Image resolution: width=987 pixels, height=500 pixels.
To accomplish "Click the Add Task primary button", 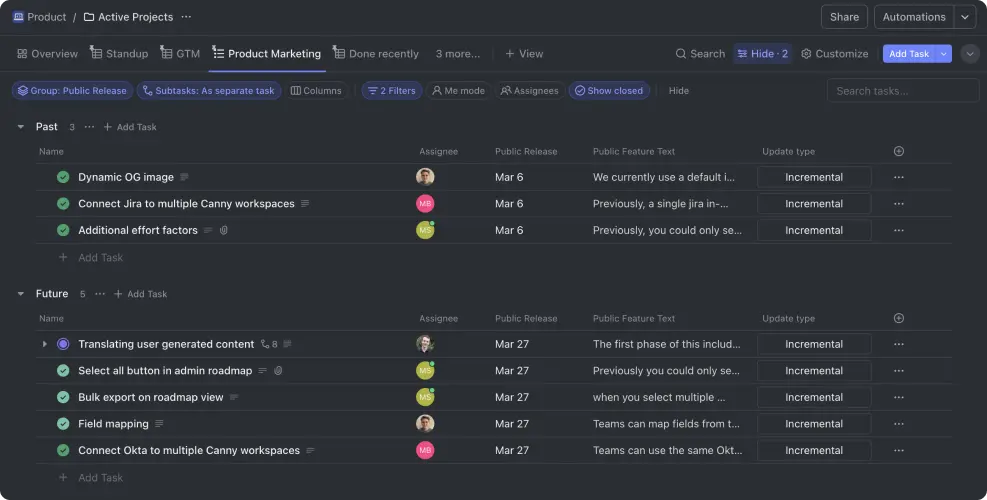I will (909, 54).
